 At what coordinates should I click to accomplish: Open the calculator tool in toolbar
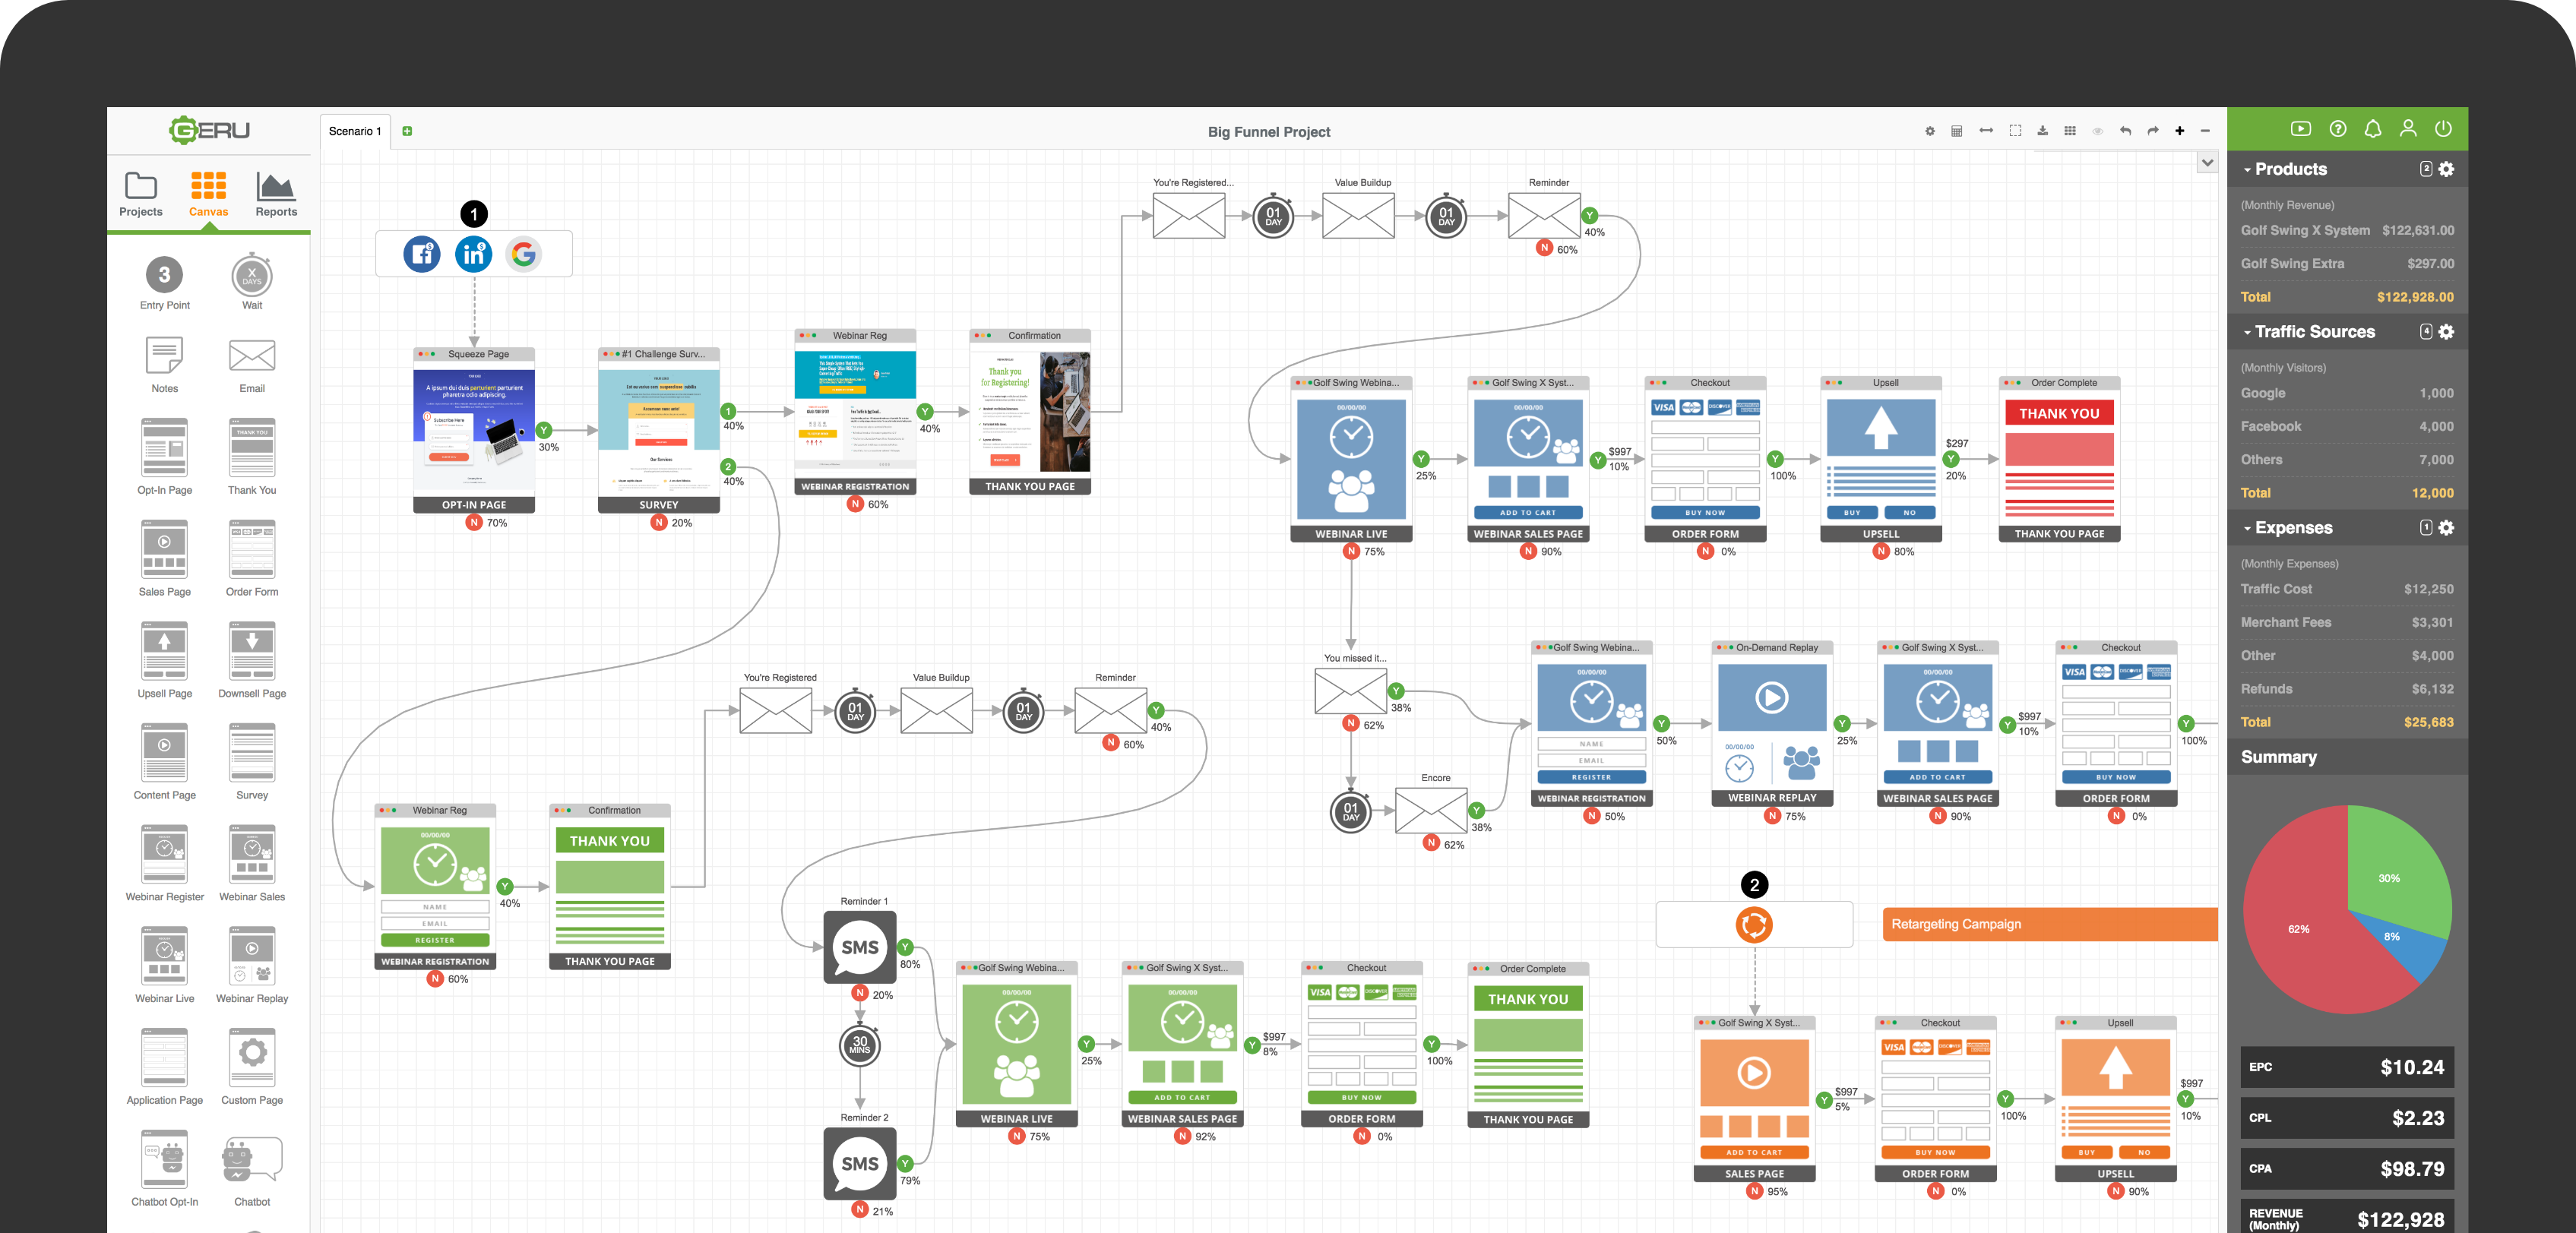1957,131
